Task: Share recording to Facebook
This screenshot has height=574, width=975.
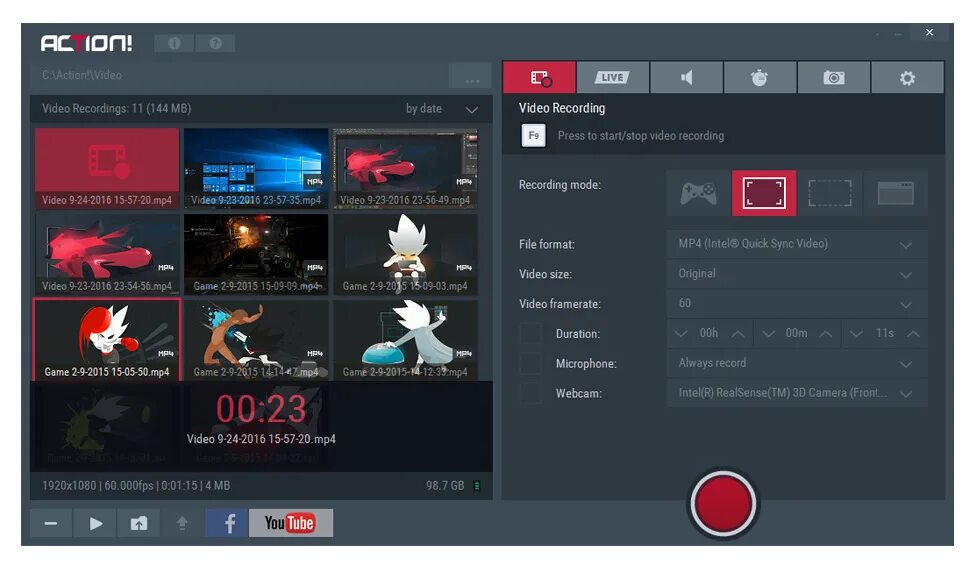Action: coord(227,523)
